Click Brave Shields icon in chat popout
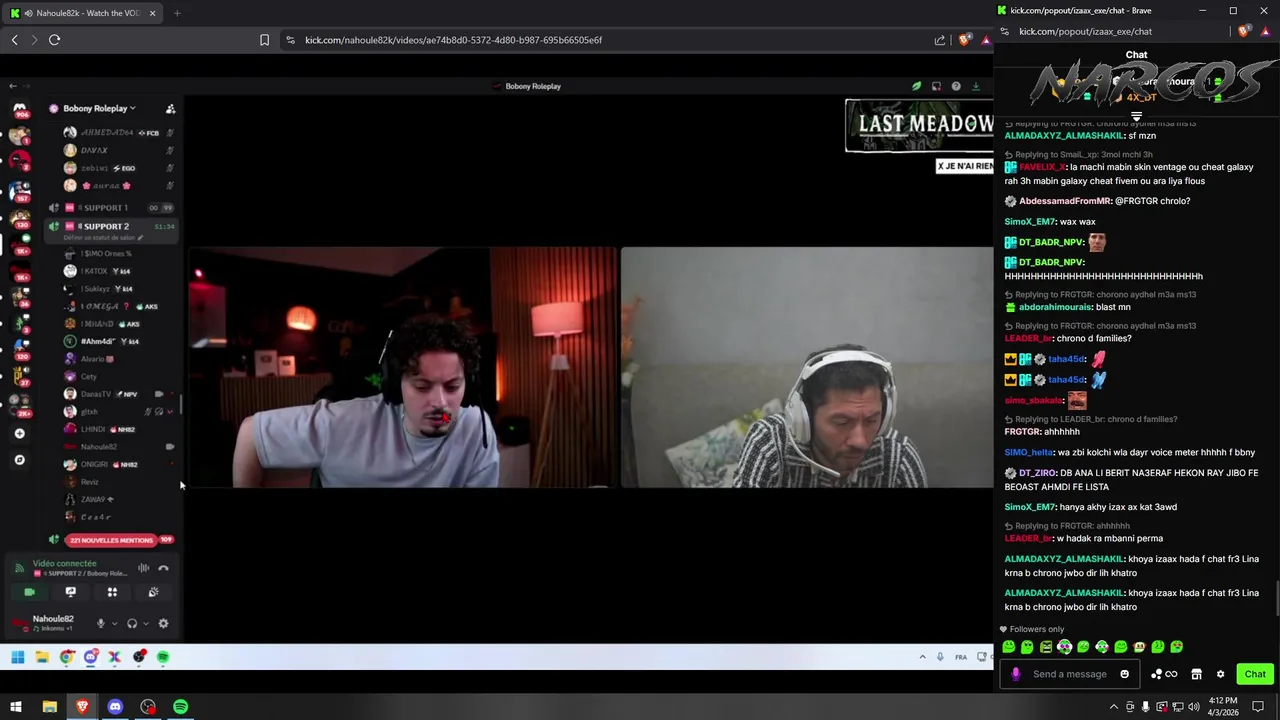1280x720 pixels. [1243, 31]
